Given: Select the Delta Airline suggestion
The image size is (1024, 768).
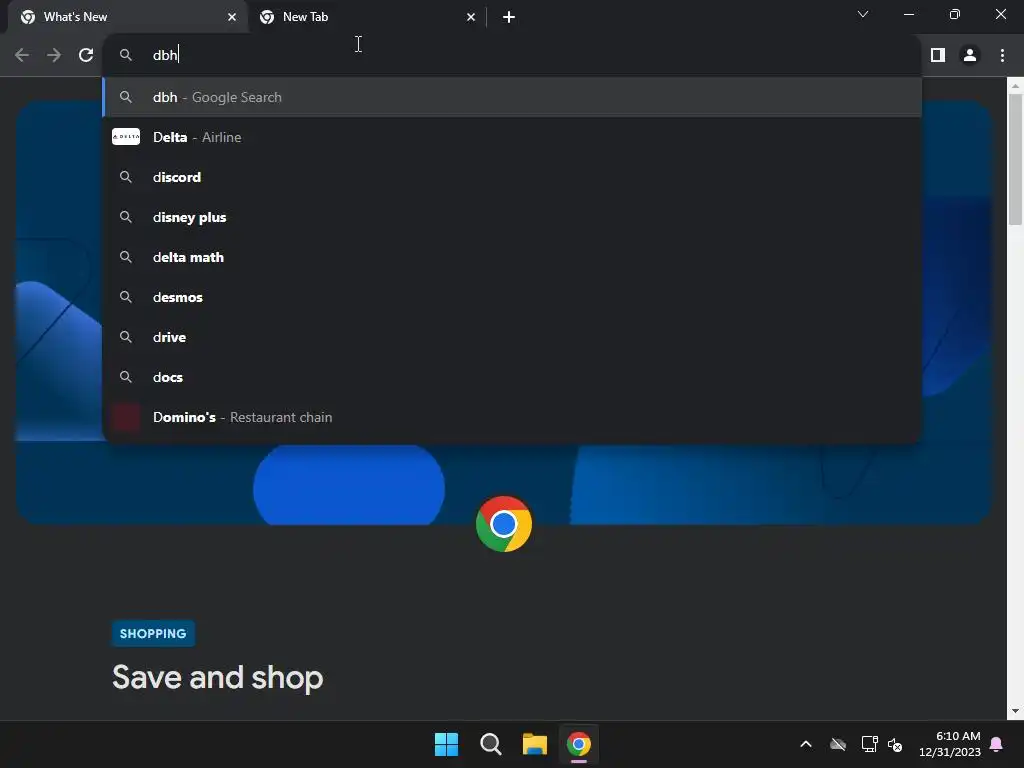Looking at the screenshot, I should pos(512,137).
